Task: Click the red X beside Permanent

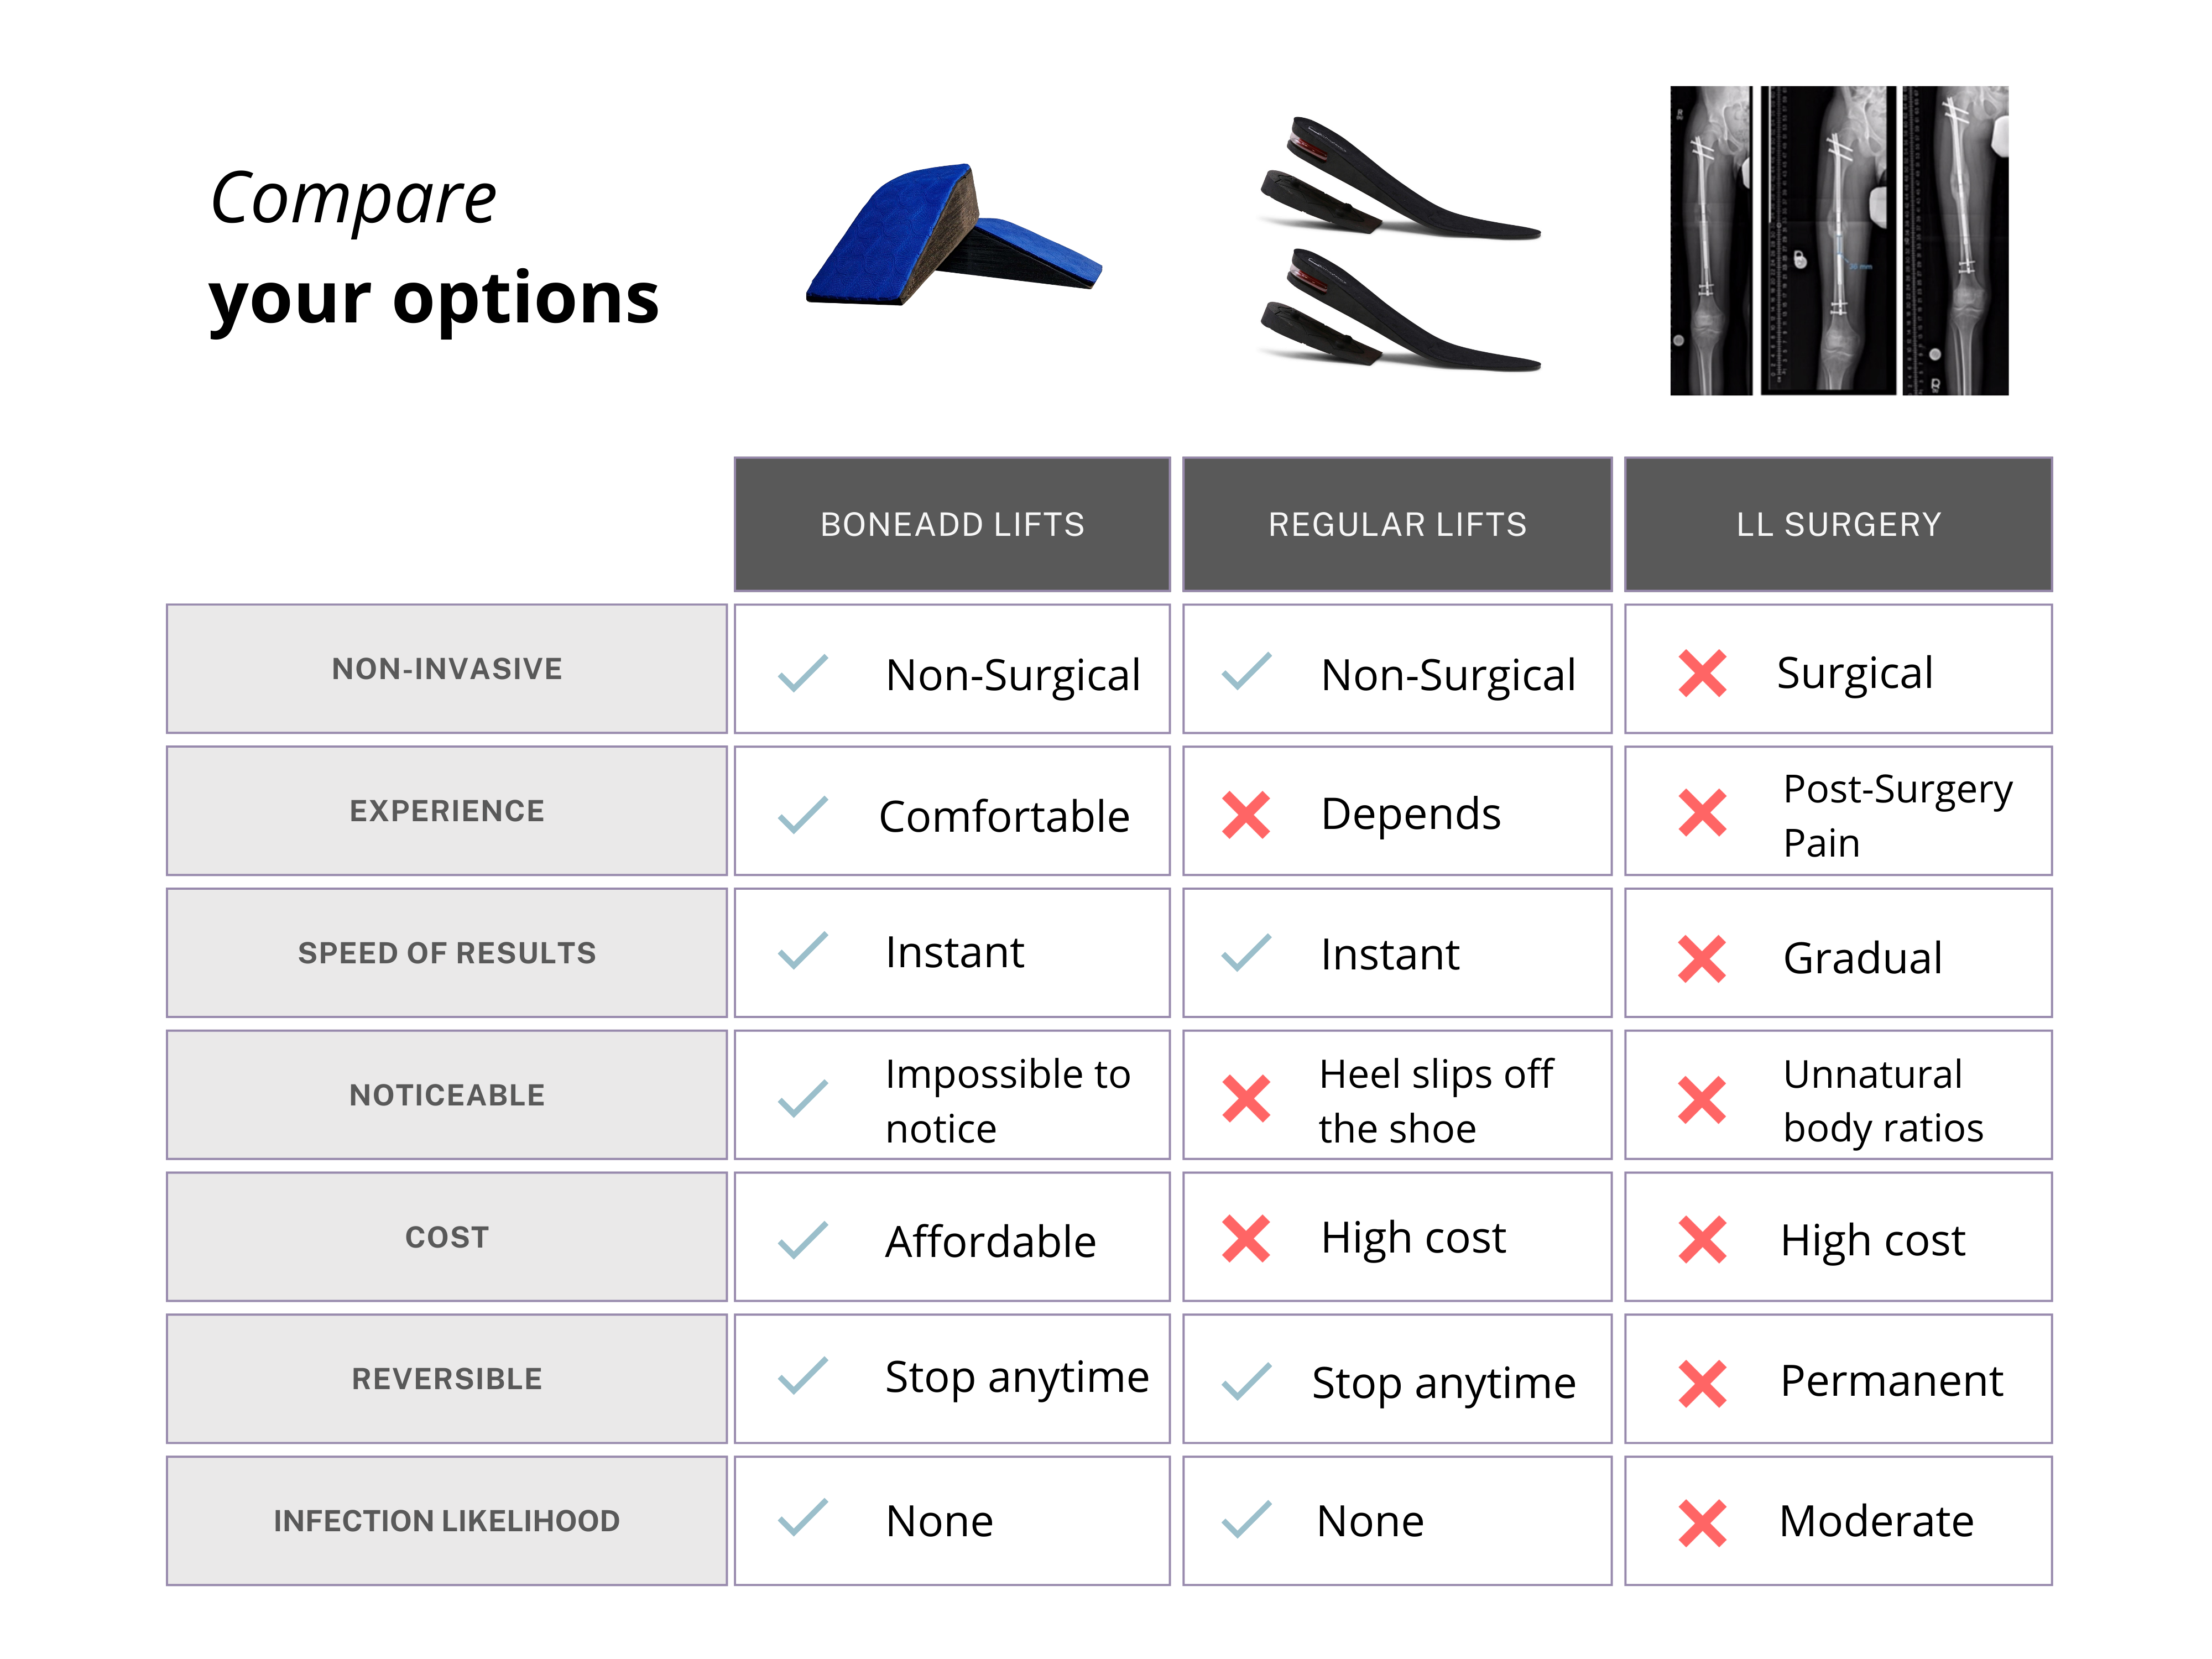Action: pyautogui.click(x=1702, y=1383)
